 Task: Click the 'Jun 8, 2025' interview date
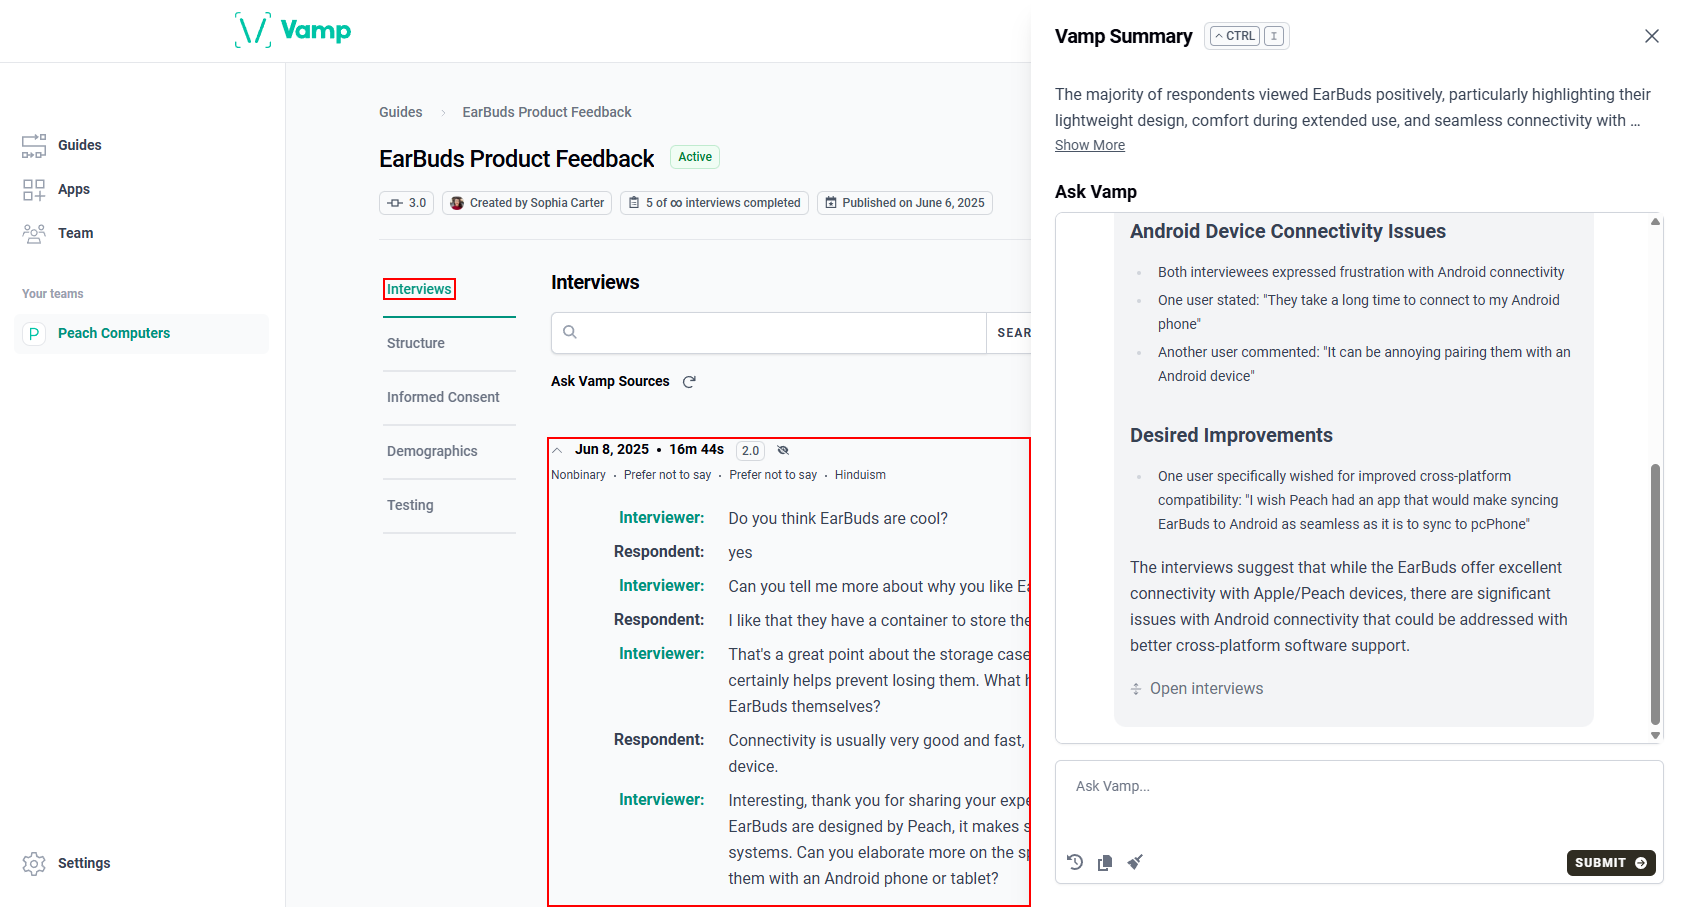612,450
